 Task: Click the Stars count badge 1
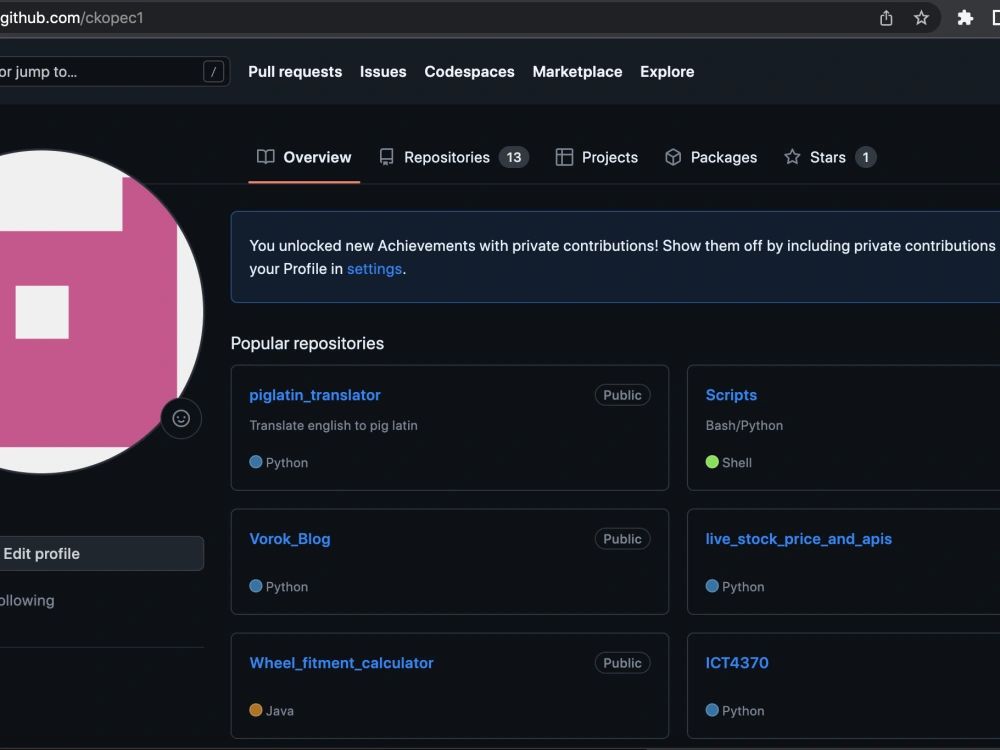point(865,158)
